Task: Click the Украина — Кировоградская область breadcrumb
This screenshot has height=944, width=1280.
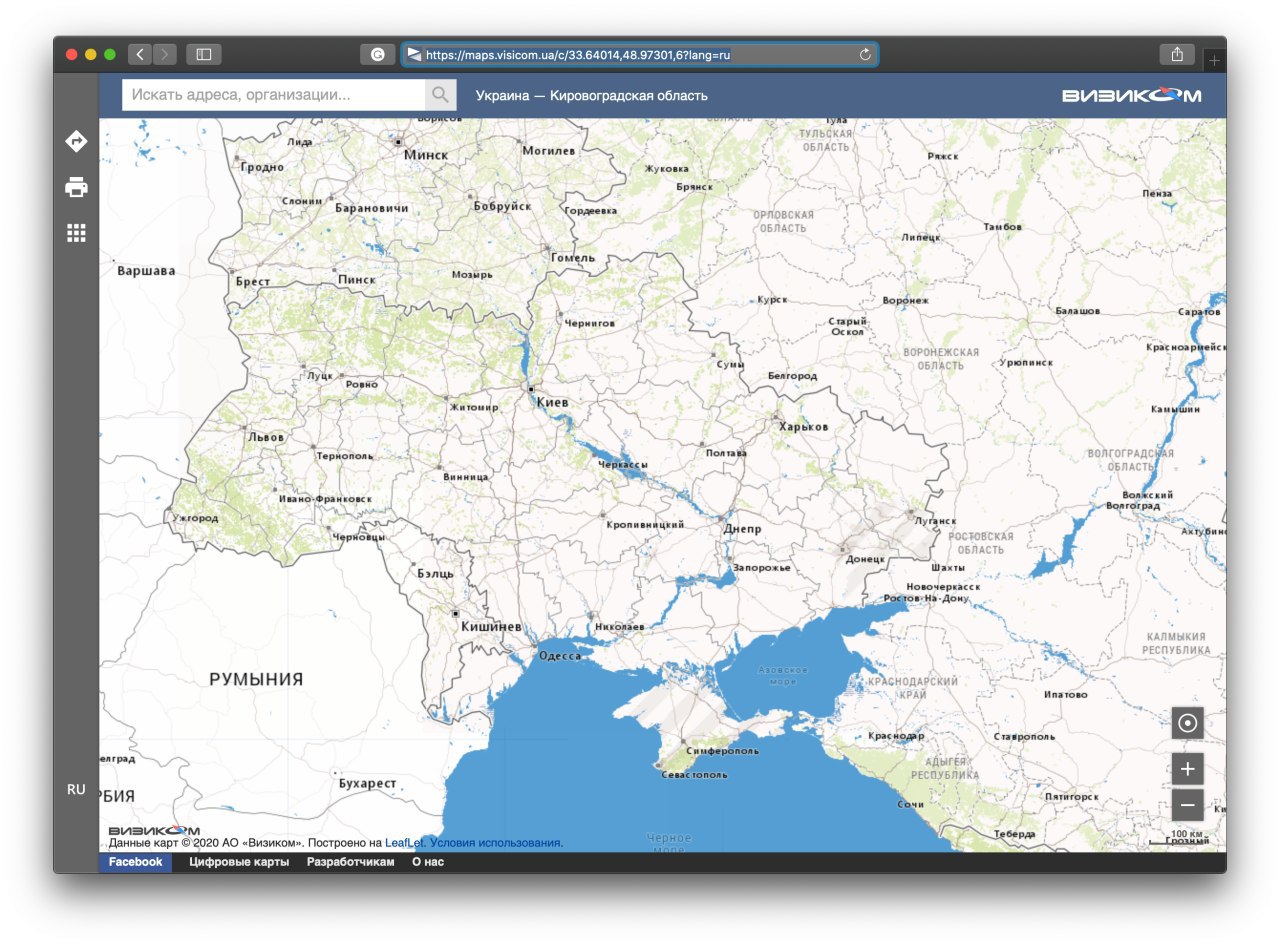Action: point(591,96)
